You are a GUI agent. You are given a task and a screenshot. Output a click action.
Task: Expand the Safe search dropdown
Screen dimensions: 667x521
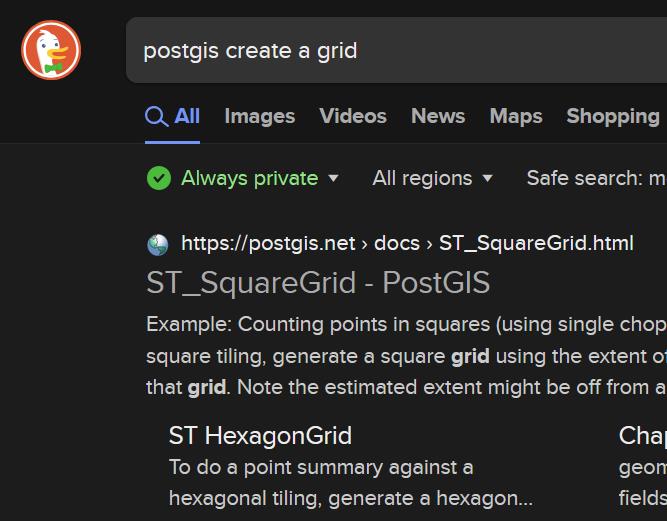pyautogui.click(x=596, y=178)
